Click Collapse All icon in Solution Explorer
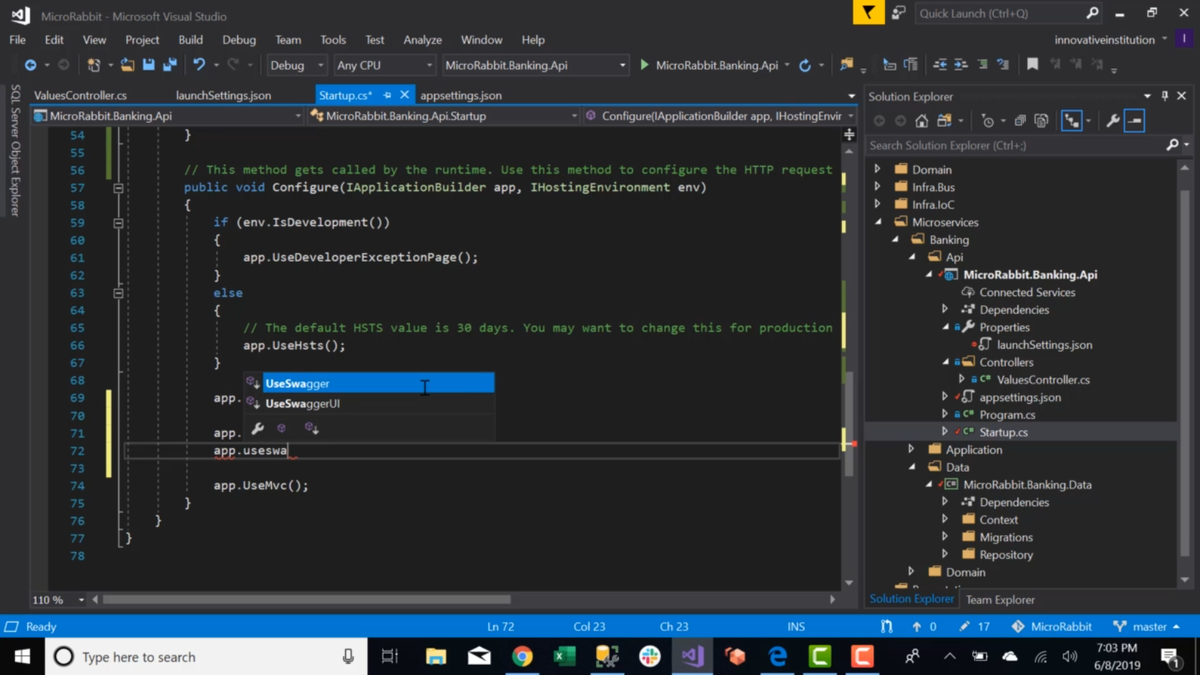Viewport: 1200px width, 675px height. pos(1020,121)
